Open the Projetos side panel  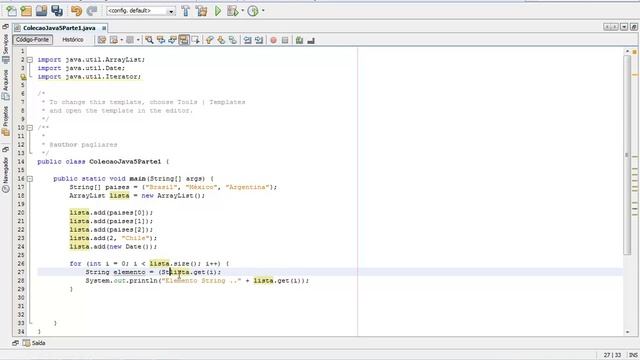(5, 121)
